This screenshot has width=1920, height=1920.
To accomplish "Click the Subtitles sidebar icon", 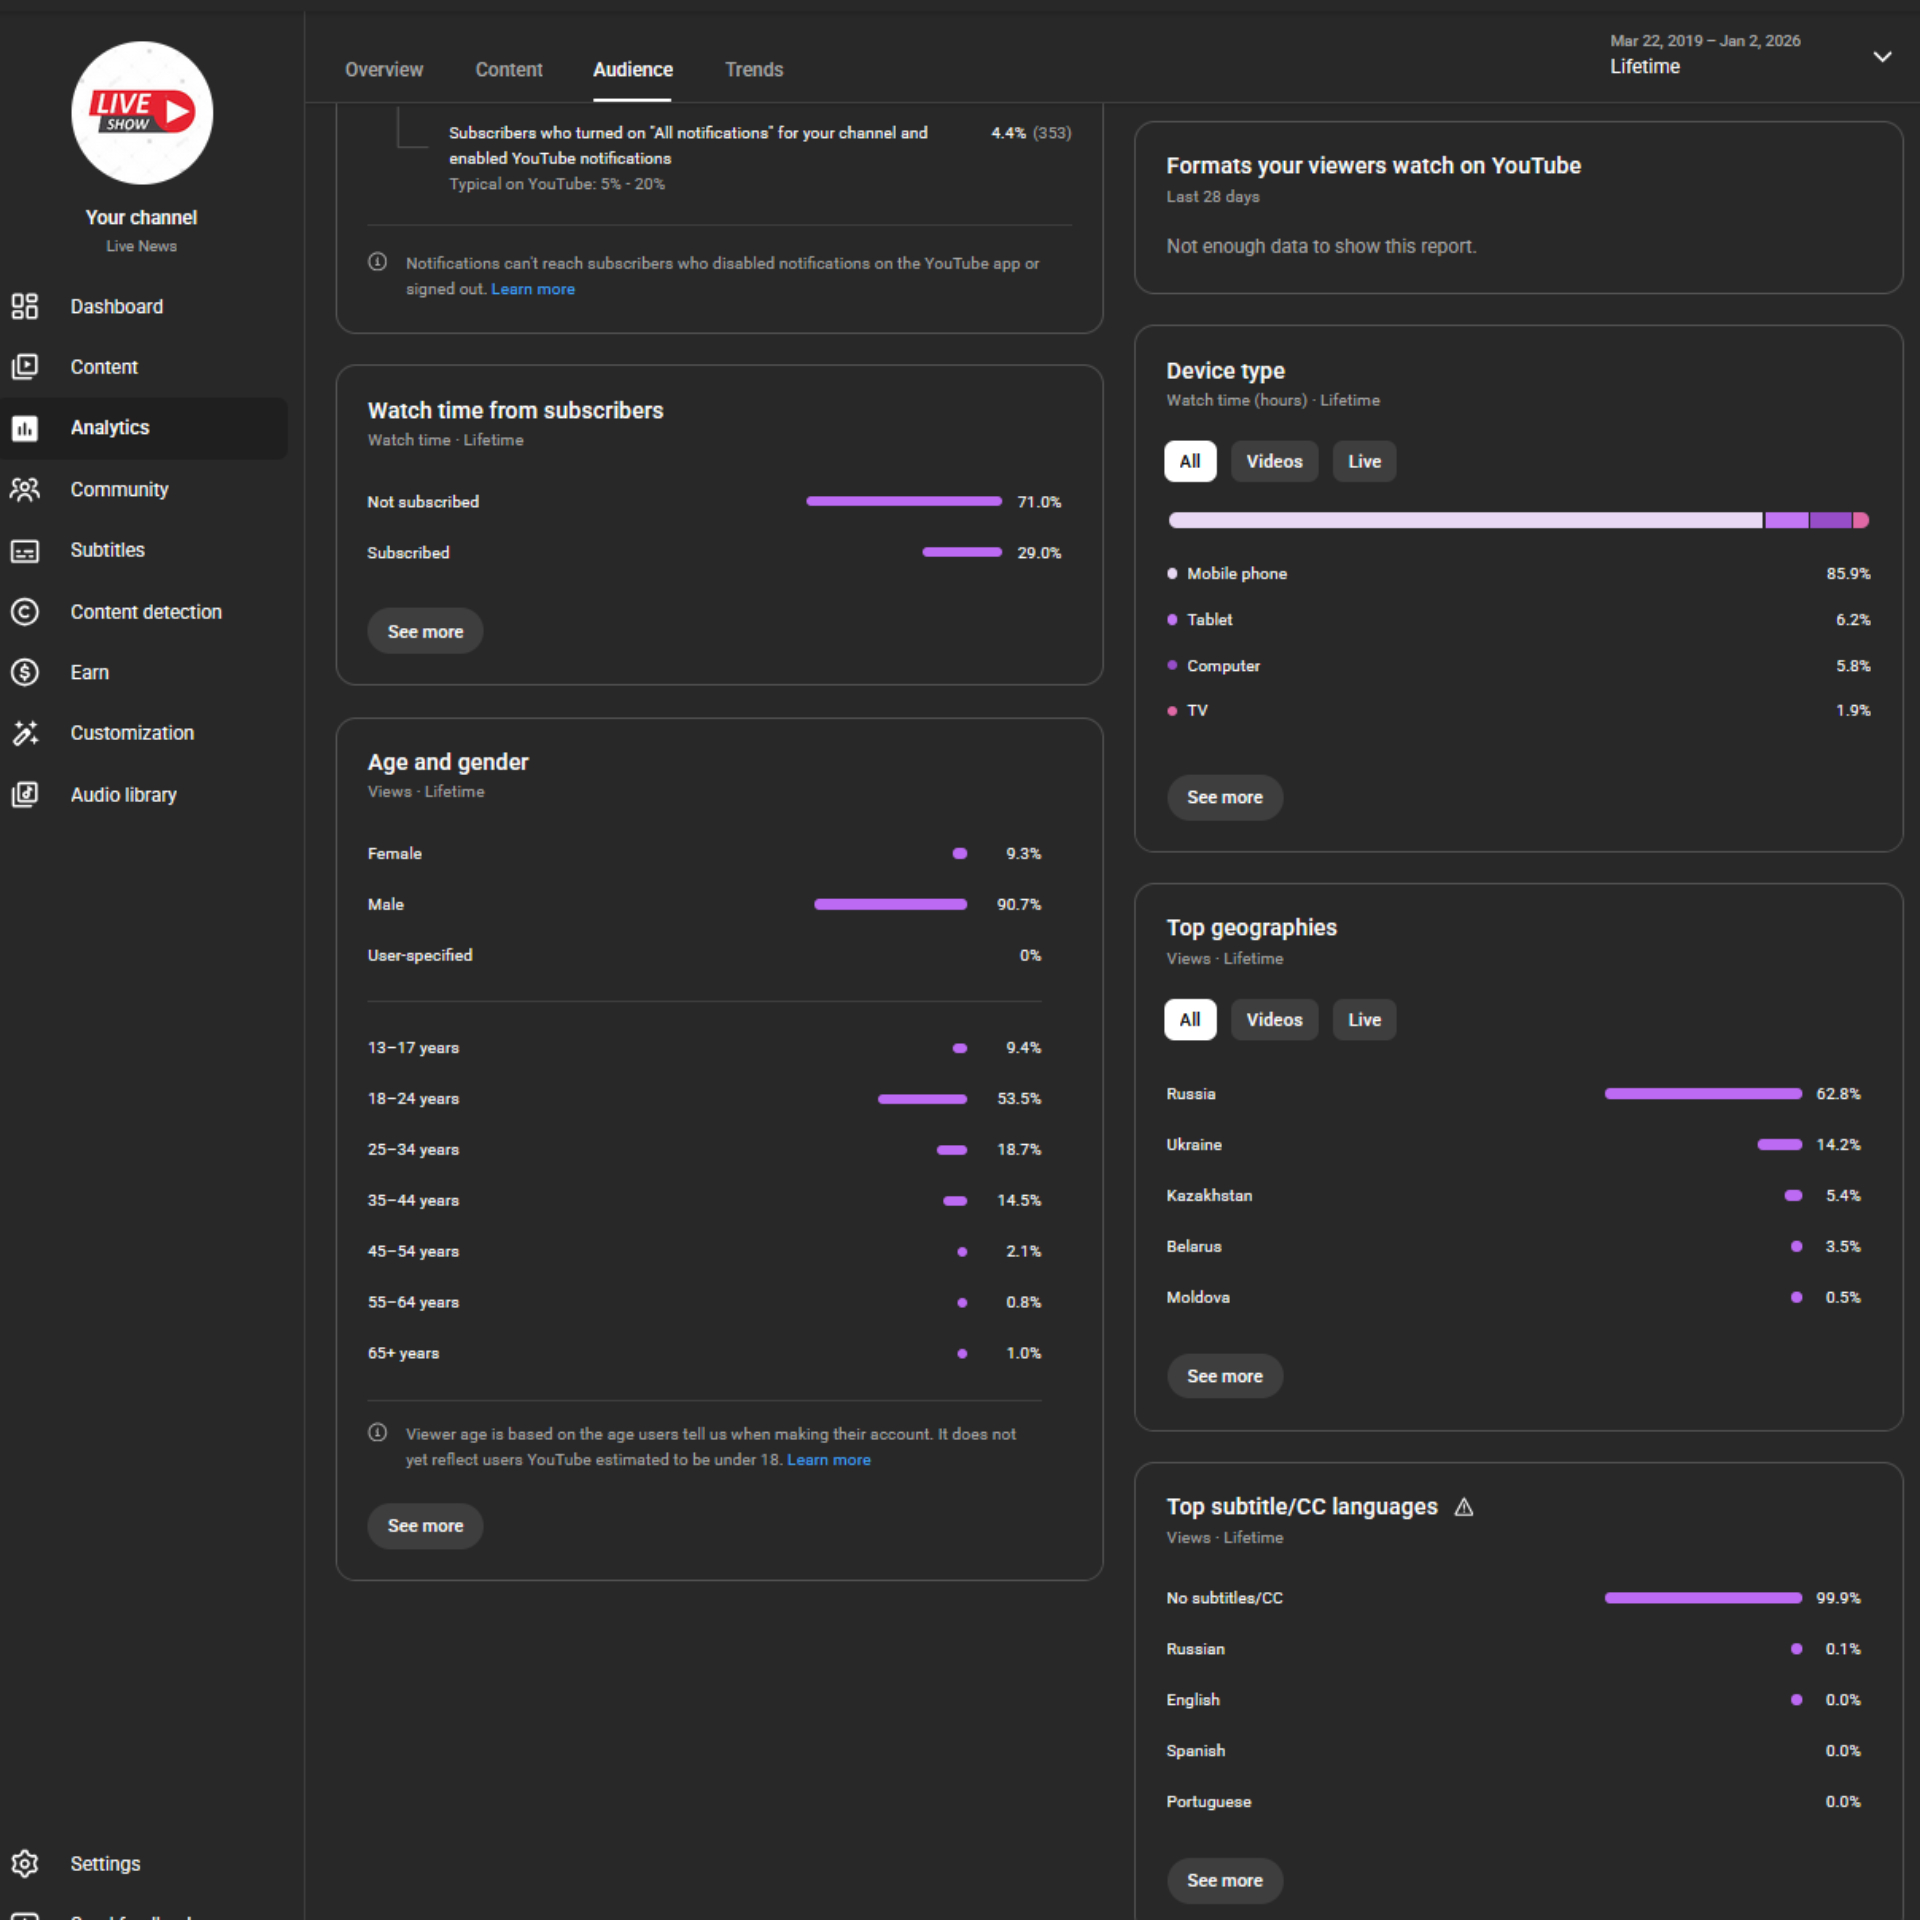I will (25, 551).
